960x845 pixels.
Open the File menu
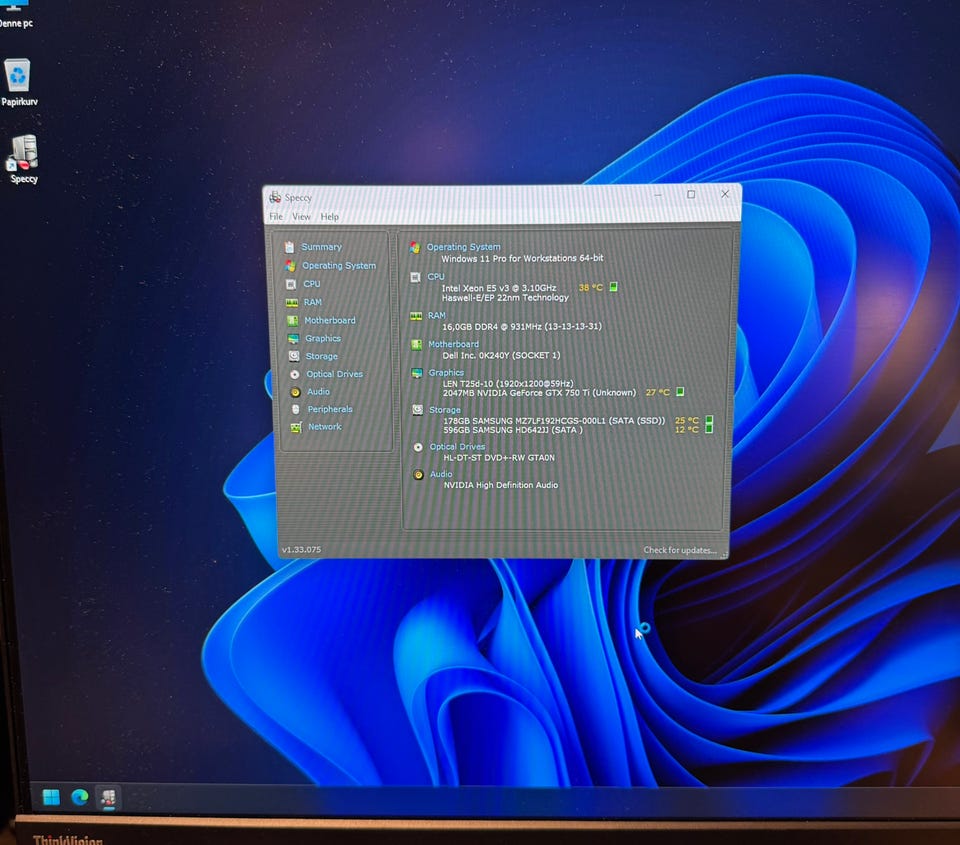276,217
